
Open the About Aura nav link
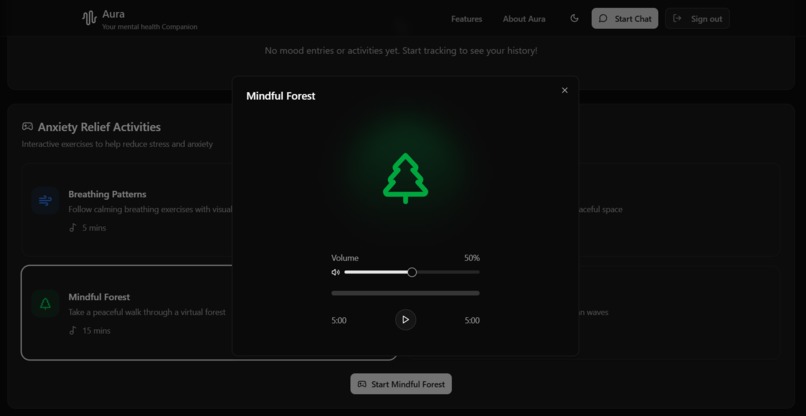[524, 19]
